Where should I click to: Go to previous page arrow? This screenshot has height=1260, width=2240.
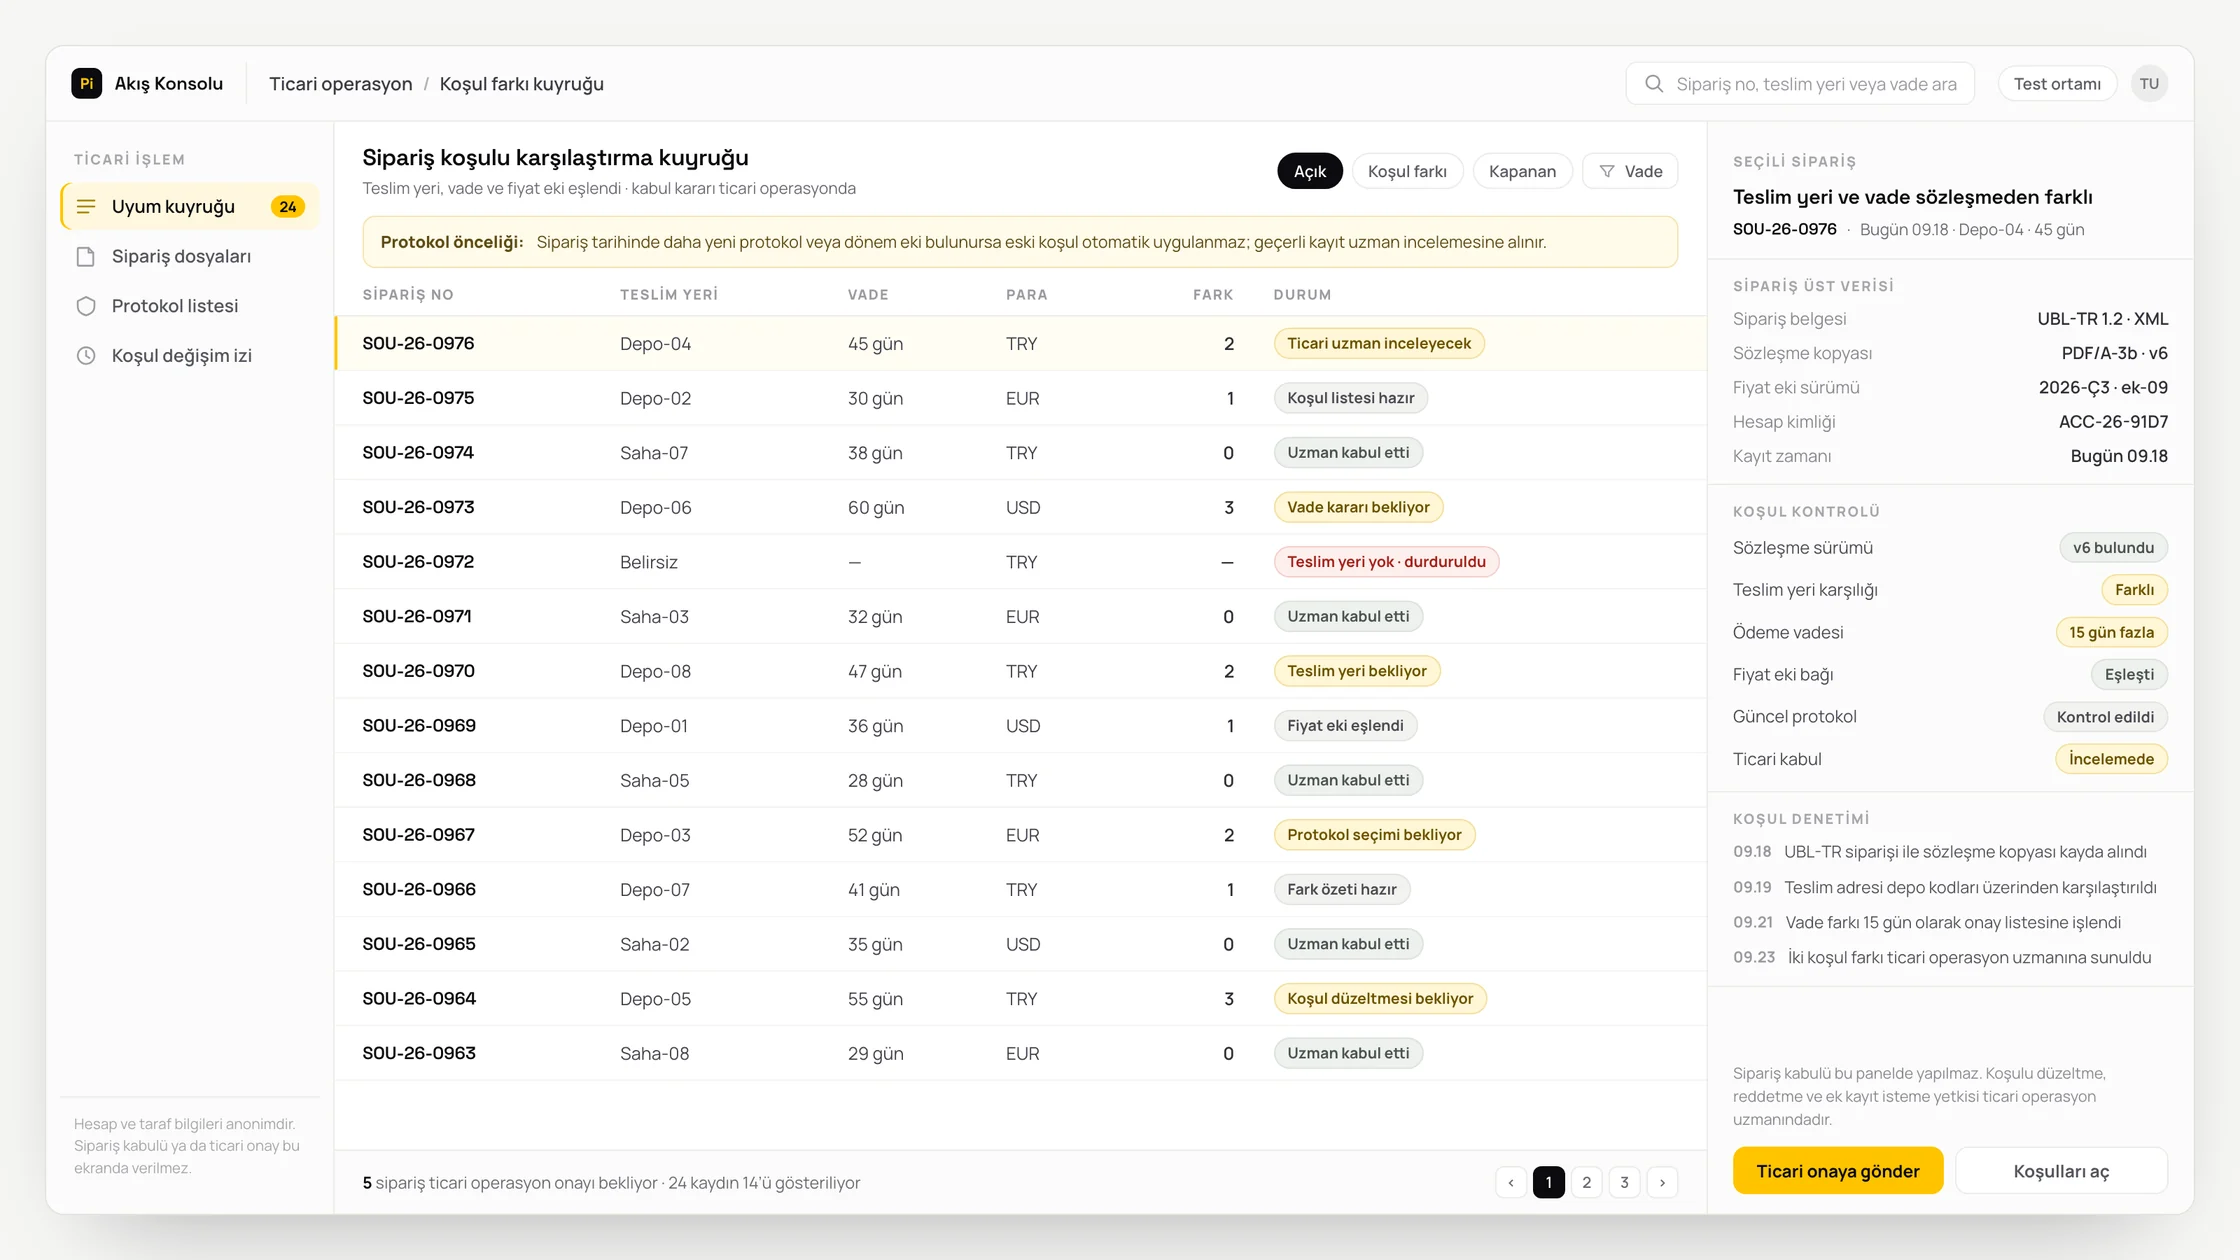pyautogui.click(x=1511, y=1182)
